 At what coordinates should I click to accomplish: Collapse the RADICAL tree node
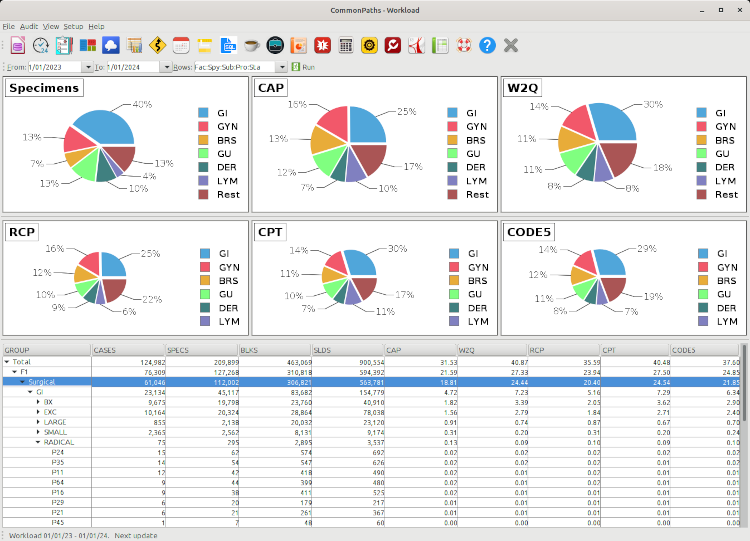38,442
